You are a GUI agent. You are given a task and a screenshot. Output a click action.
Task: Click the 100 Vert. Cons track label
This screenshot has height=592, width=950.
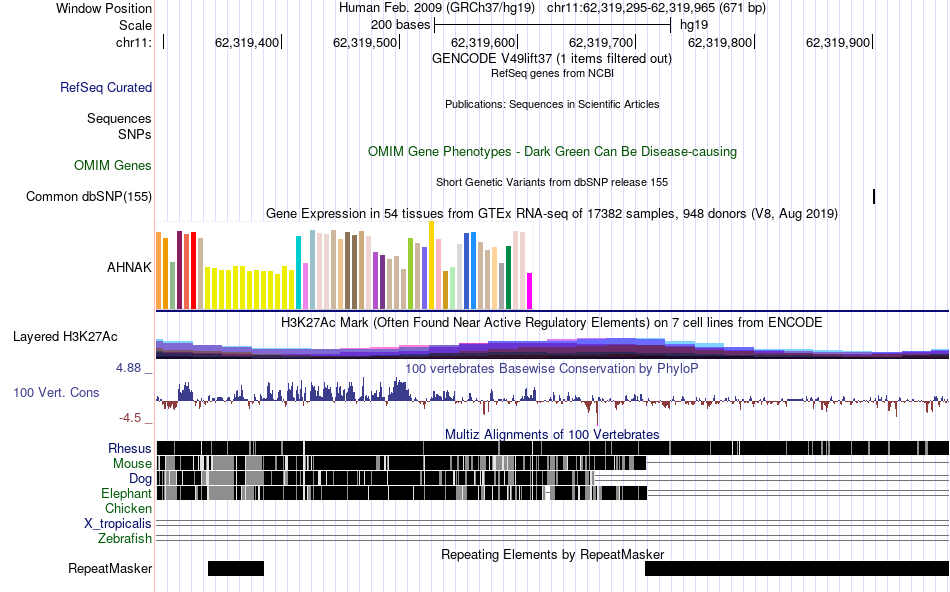(x=56, y=393)
